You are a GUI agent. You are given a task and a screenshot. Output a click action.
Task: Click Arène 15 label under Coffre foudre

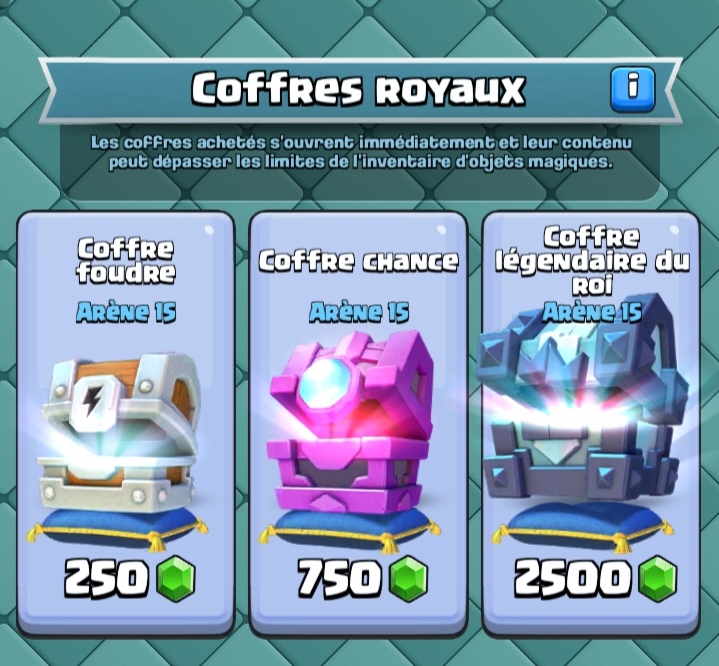point(126,312)
